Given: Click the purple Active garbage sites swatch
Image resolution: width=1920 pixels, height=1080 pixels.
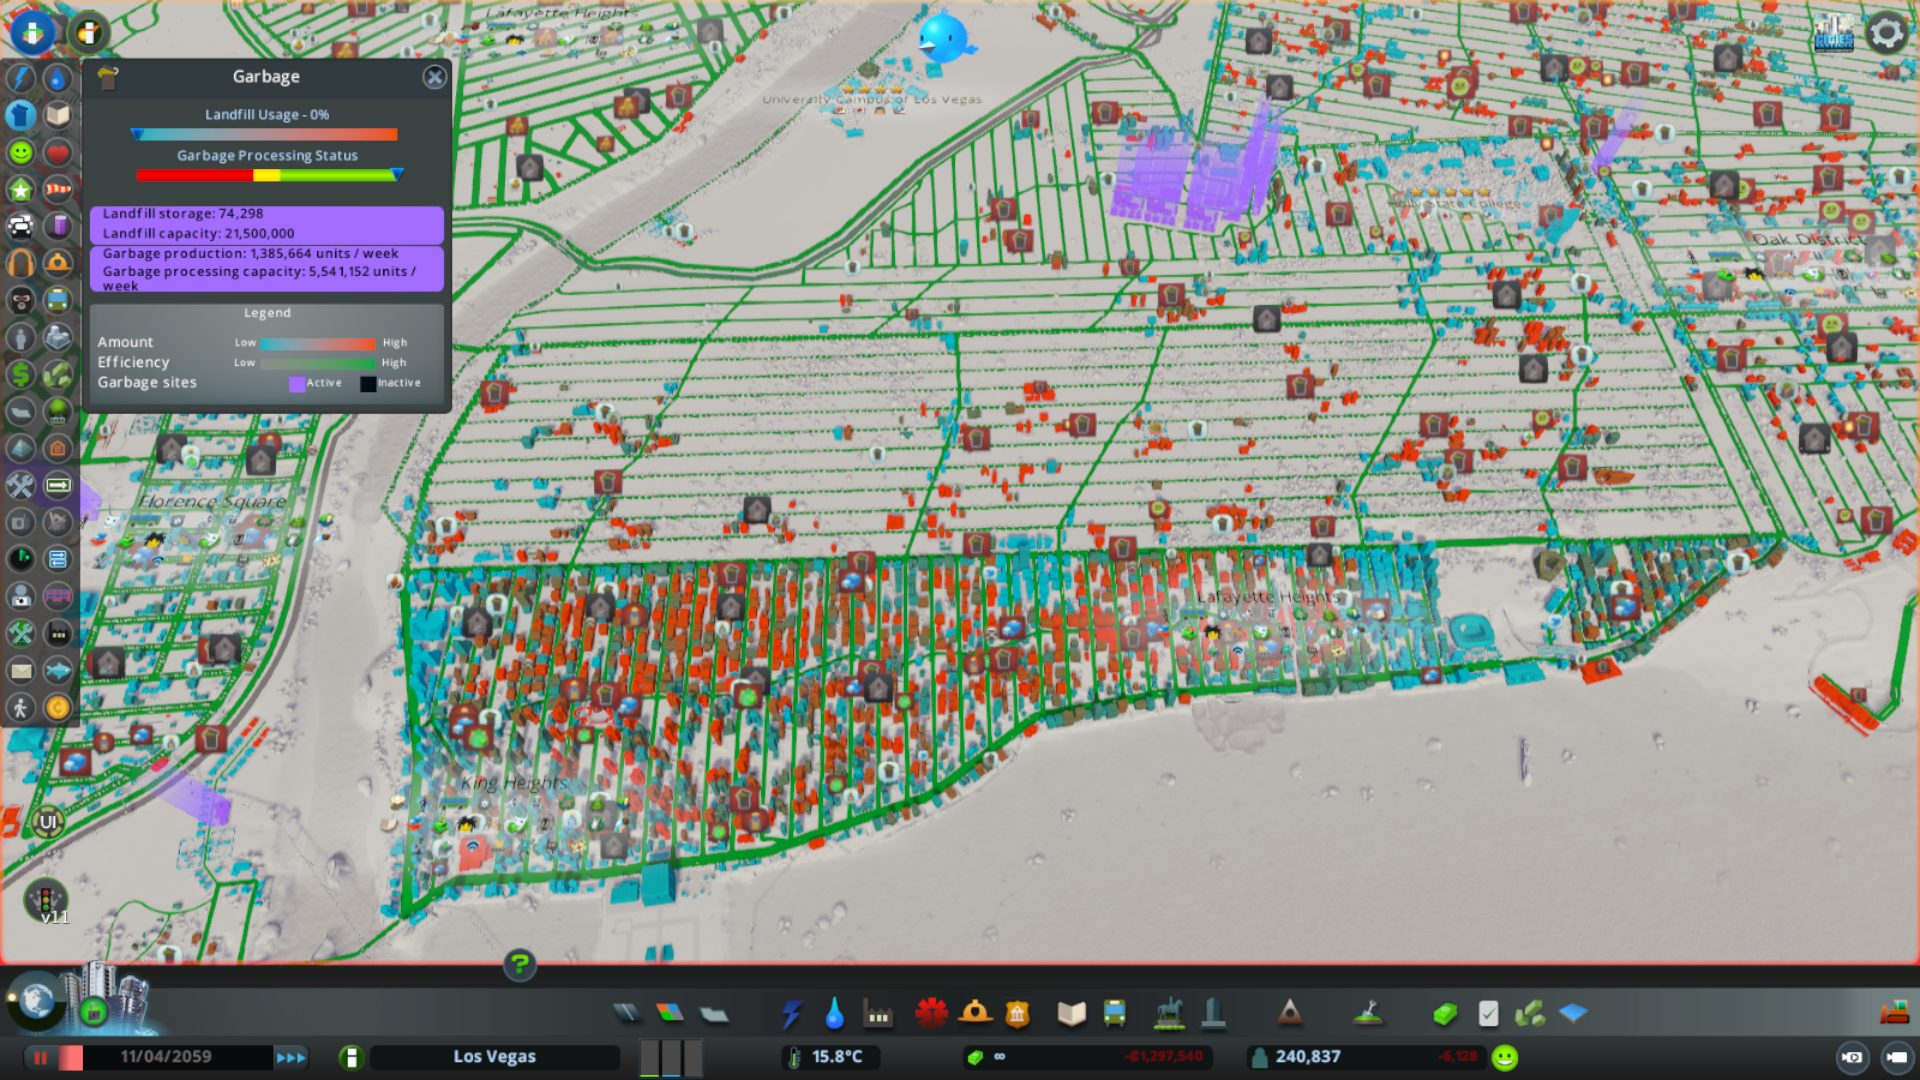Looking at the screenshot, I should pos(297,384).
